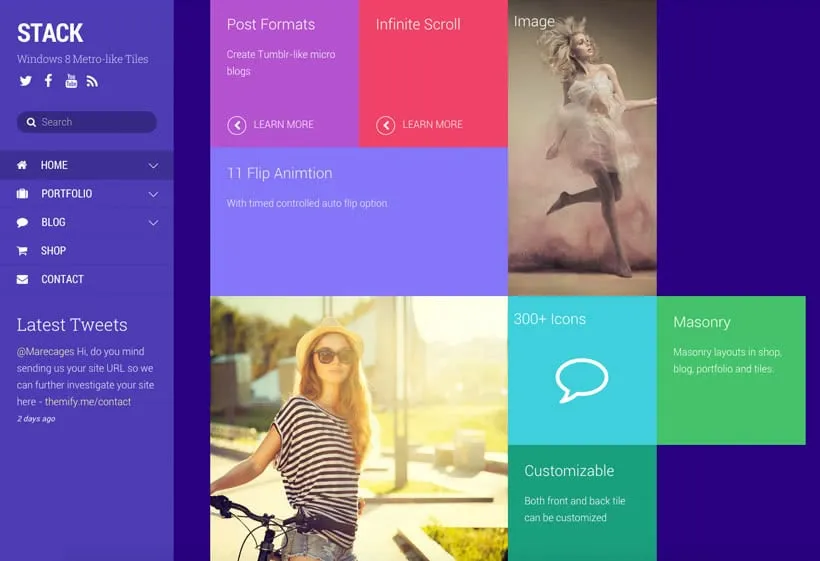
Task: Click 'Create Tumblr-like micro blogs' text
Action: point(281,63)
